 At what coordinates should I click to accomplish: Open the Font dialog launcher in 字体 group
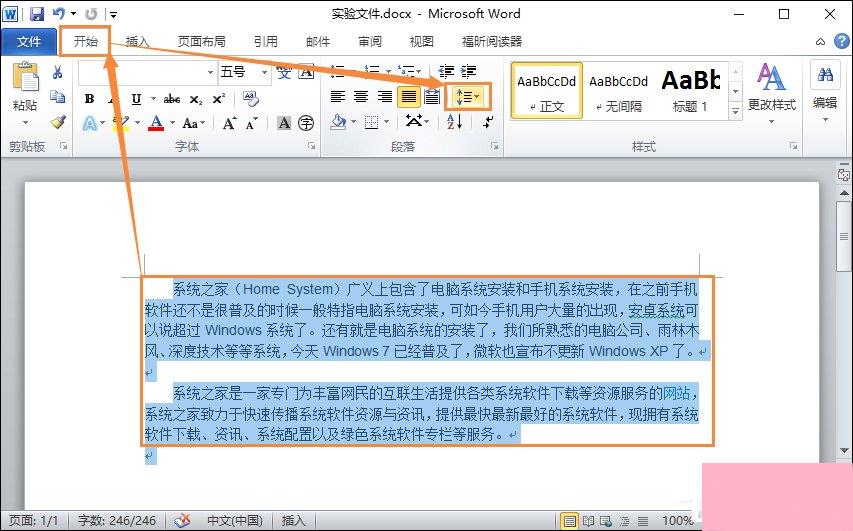point(312,146)
